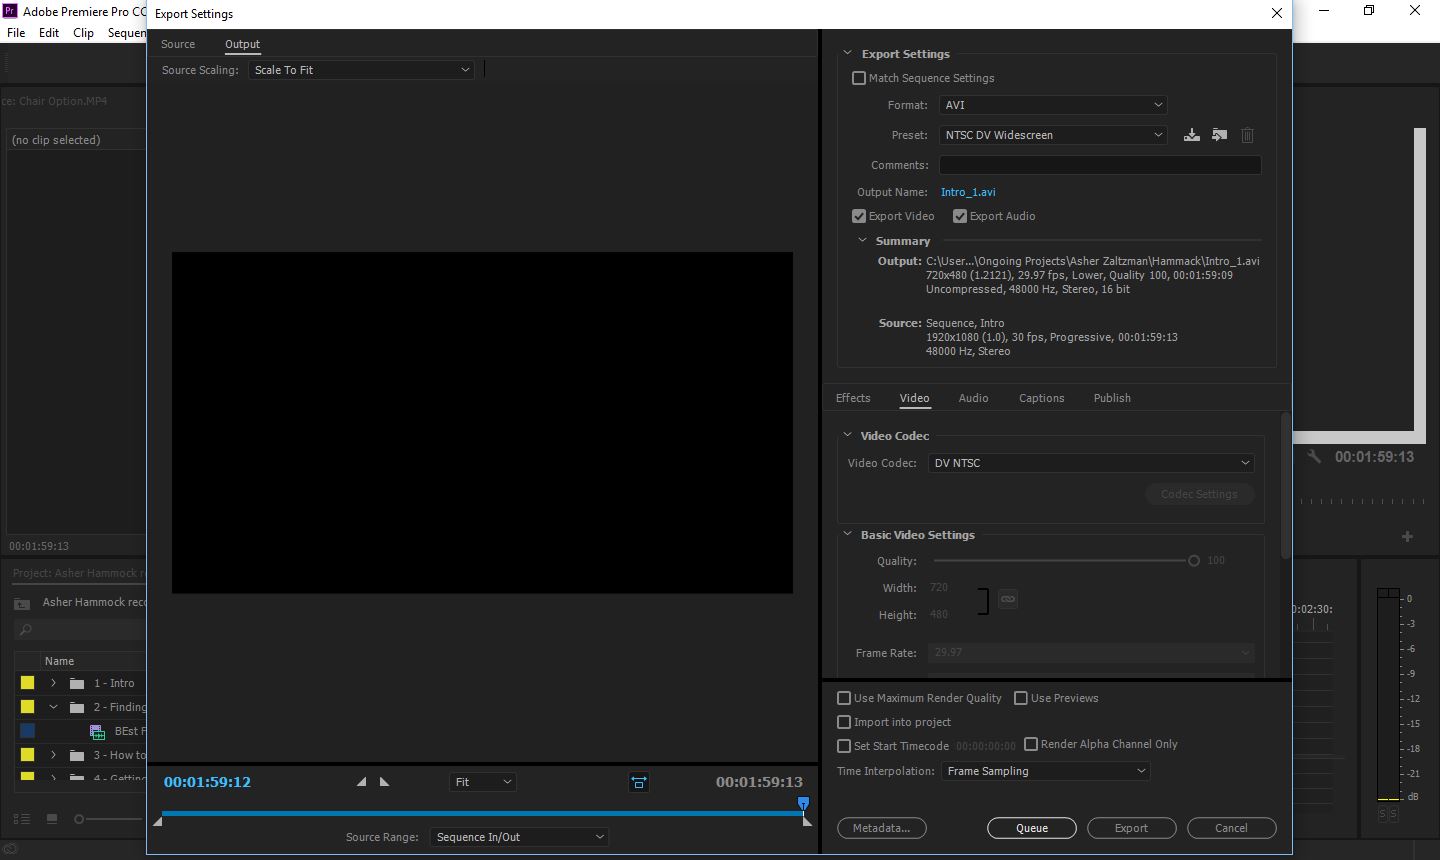Open the Format dropdown showing AVI
This screenshot has height=860, width=1440.
[1053, 105]
